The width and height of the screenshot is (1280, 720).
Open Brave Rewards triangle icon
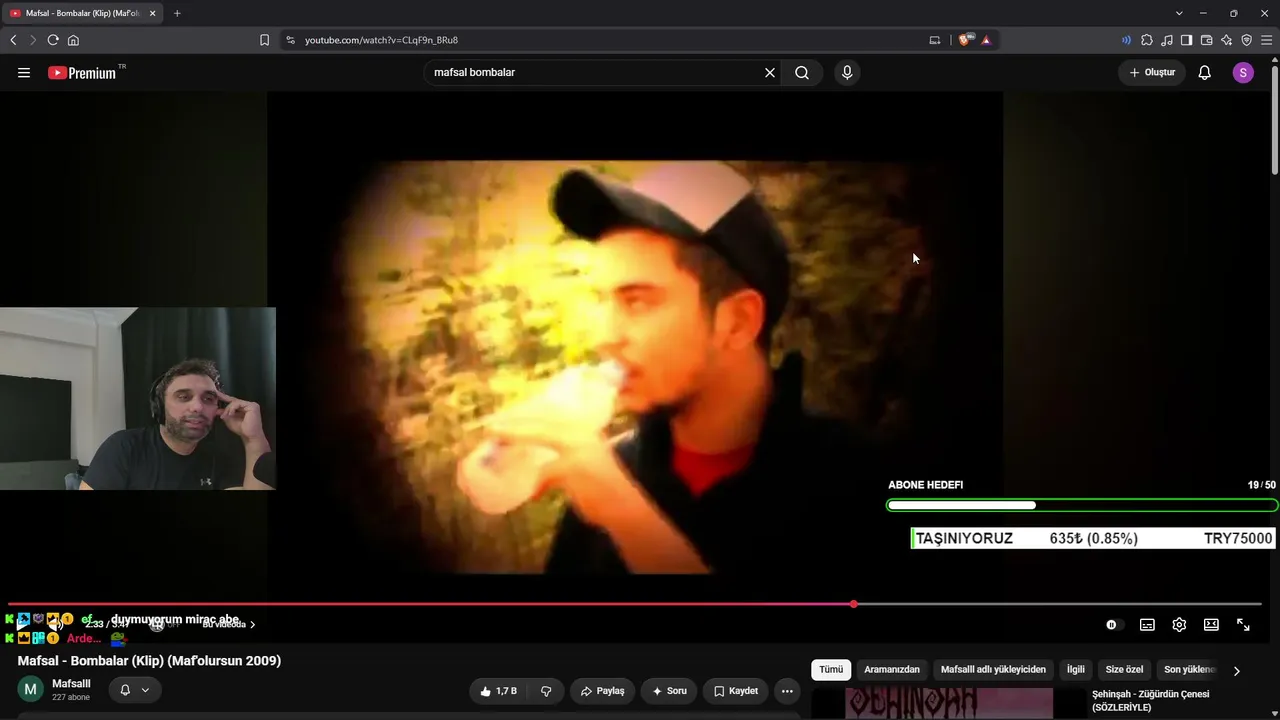986,40
